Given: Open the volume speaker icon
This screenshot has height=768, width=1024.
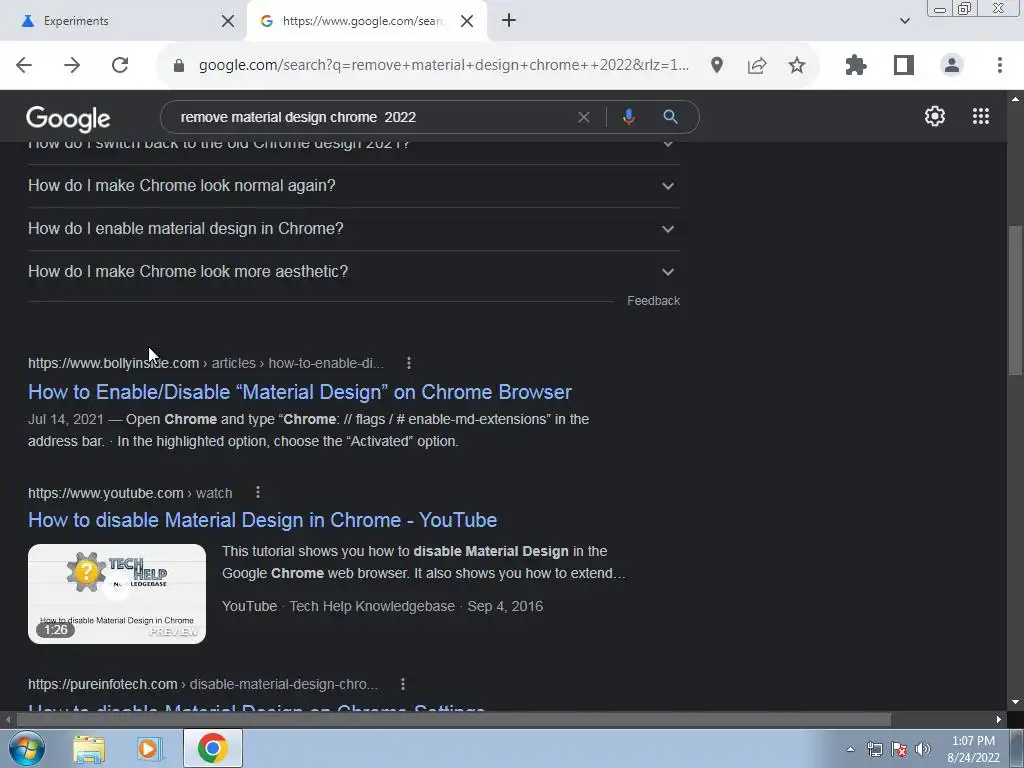Looking at the screenshot, I should 923,750.
